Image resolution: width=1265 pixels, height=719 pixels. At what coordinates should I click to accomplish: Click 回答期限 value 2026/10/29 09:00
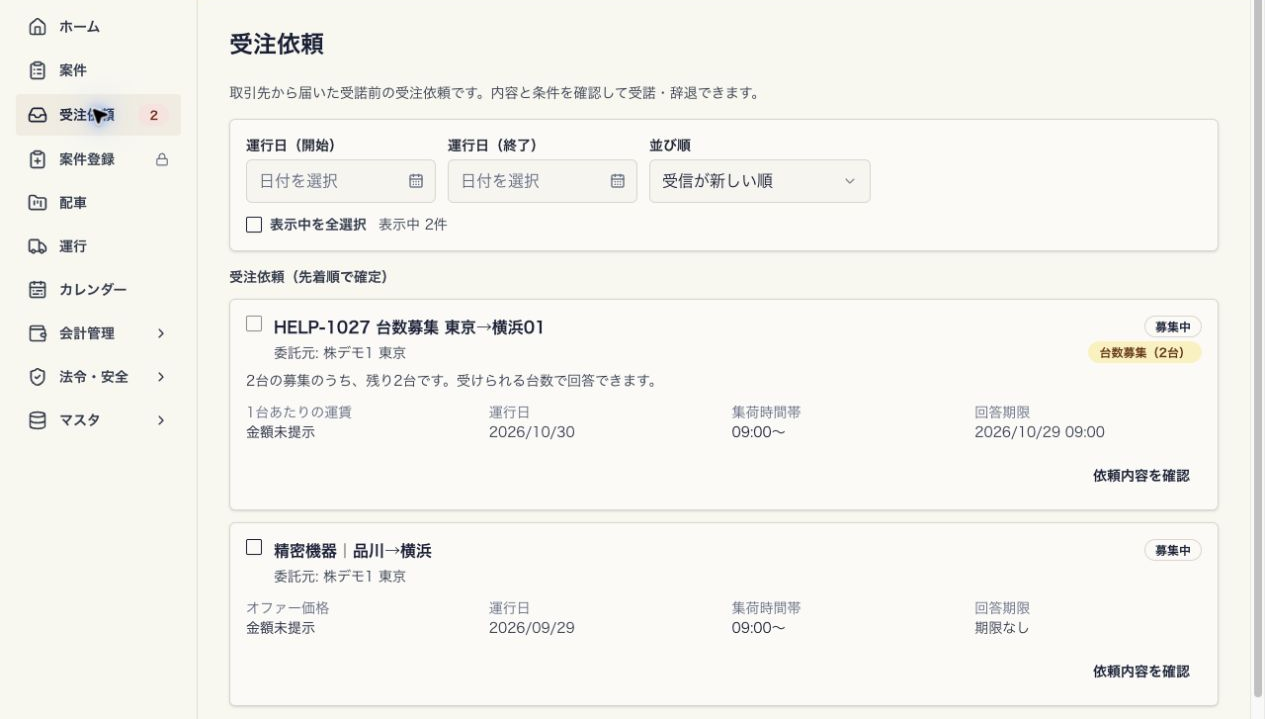[x=1040, y=432]
